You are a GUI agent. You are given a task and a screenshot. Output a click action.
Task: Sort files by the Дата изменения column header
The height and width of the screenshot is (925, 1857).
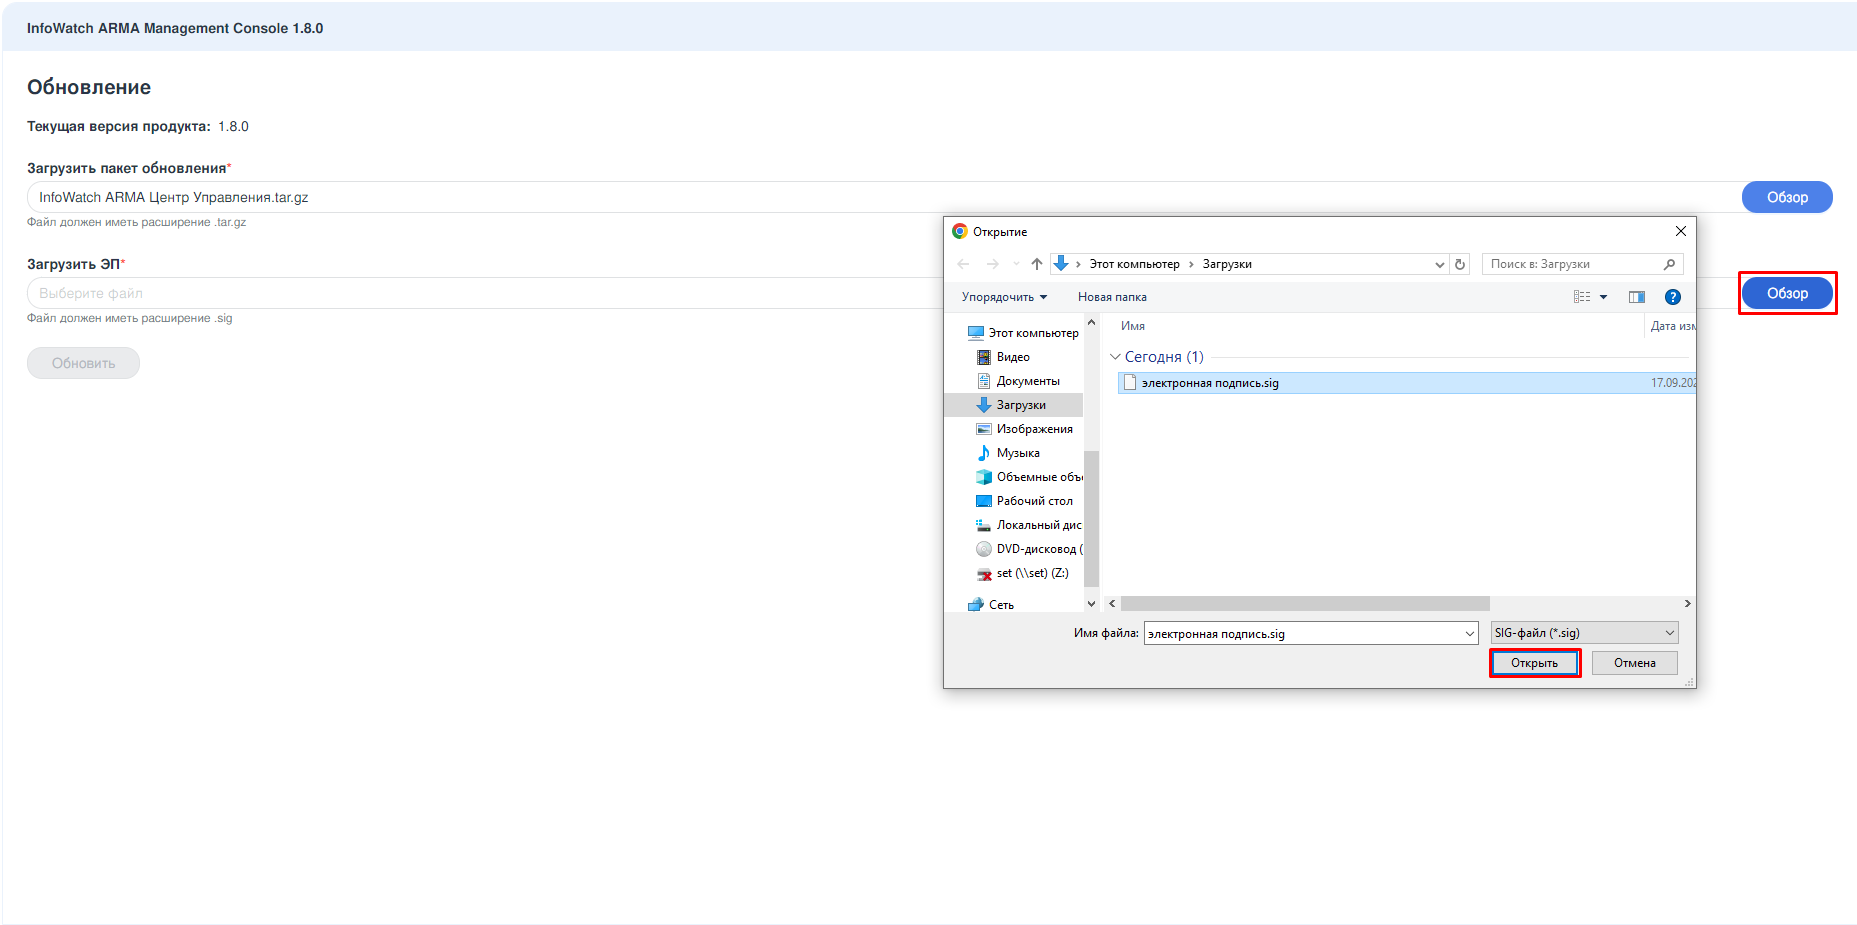coord(1672,326)
